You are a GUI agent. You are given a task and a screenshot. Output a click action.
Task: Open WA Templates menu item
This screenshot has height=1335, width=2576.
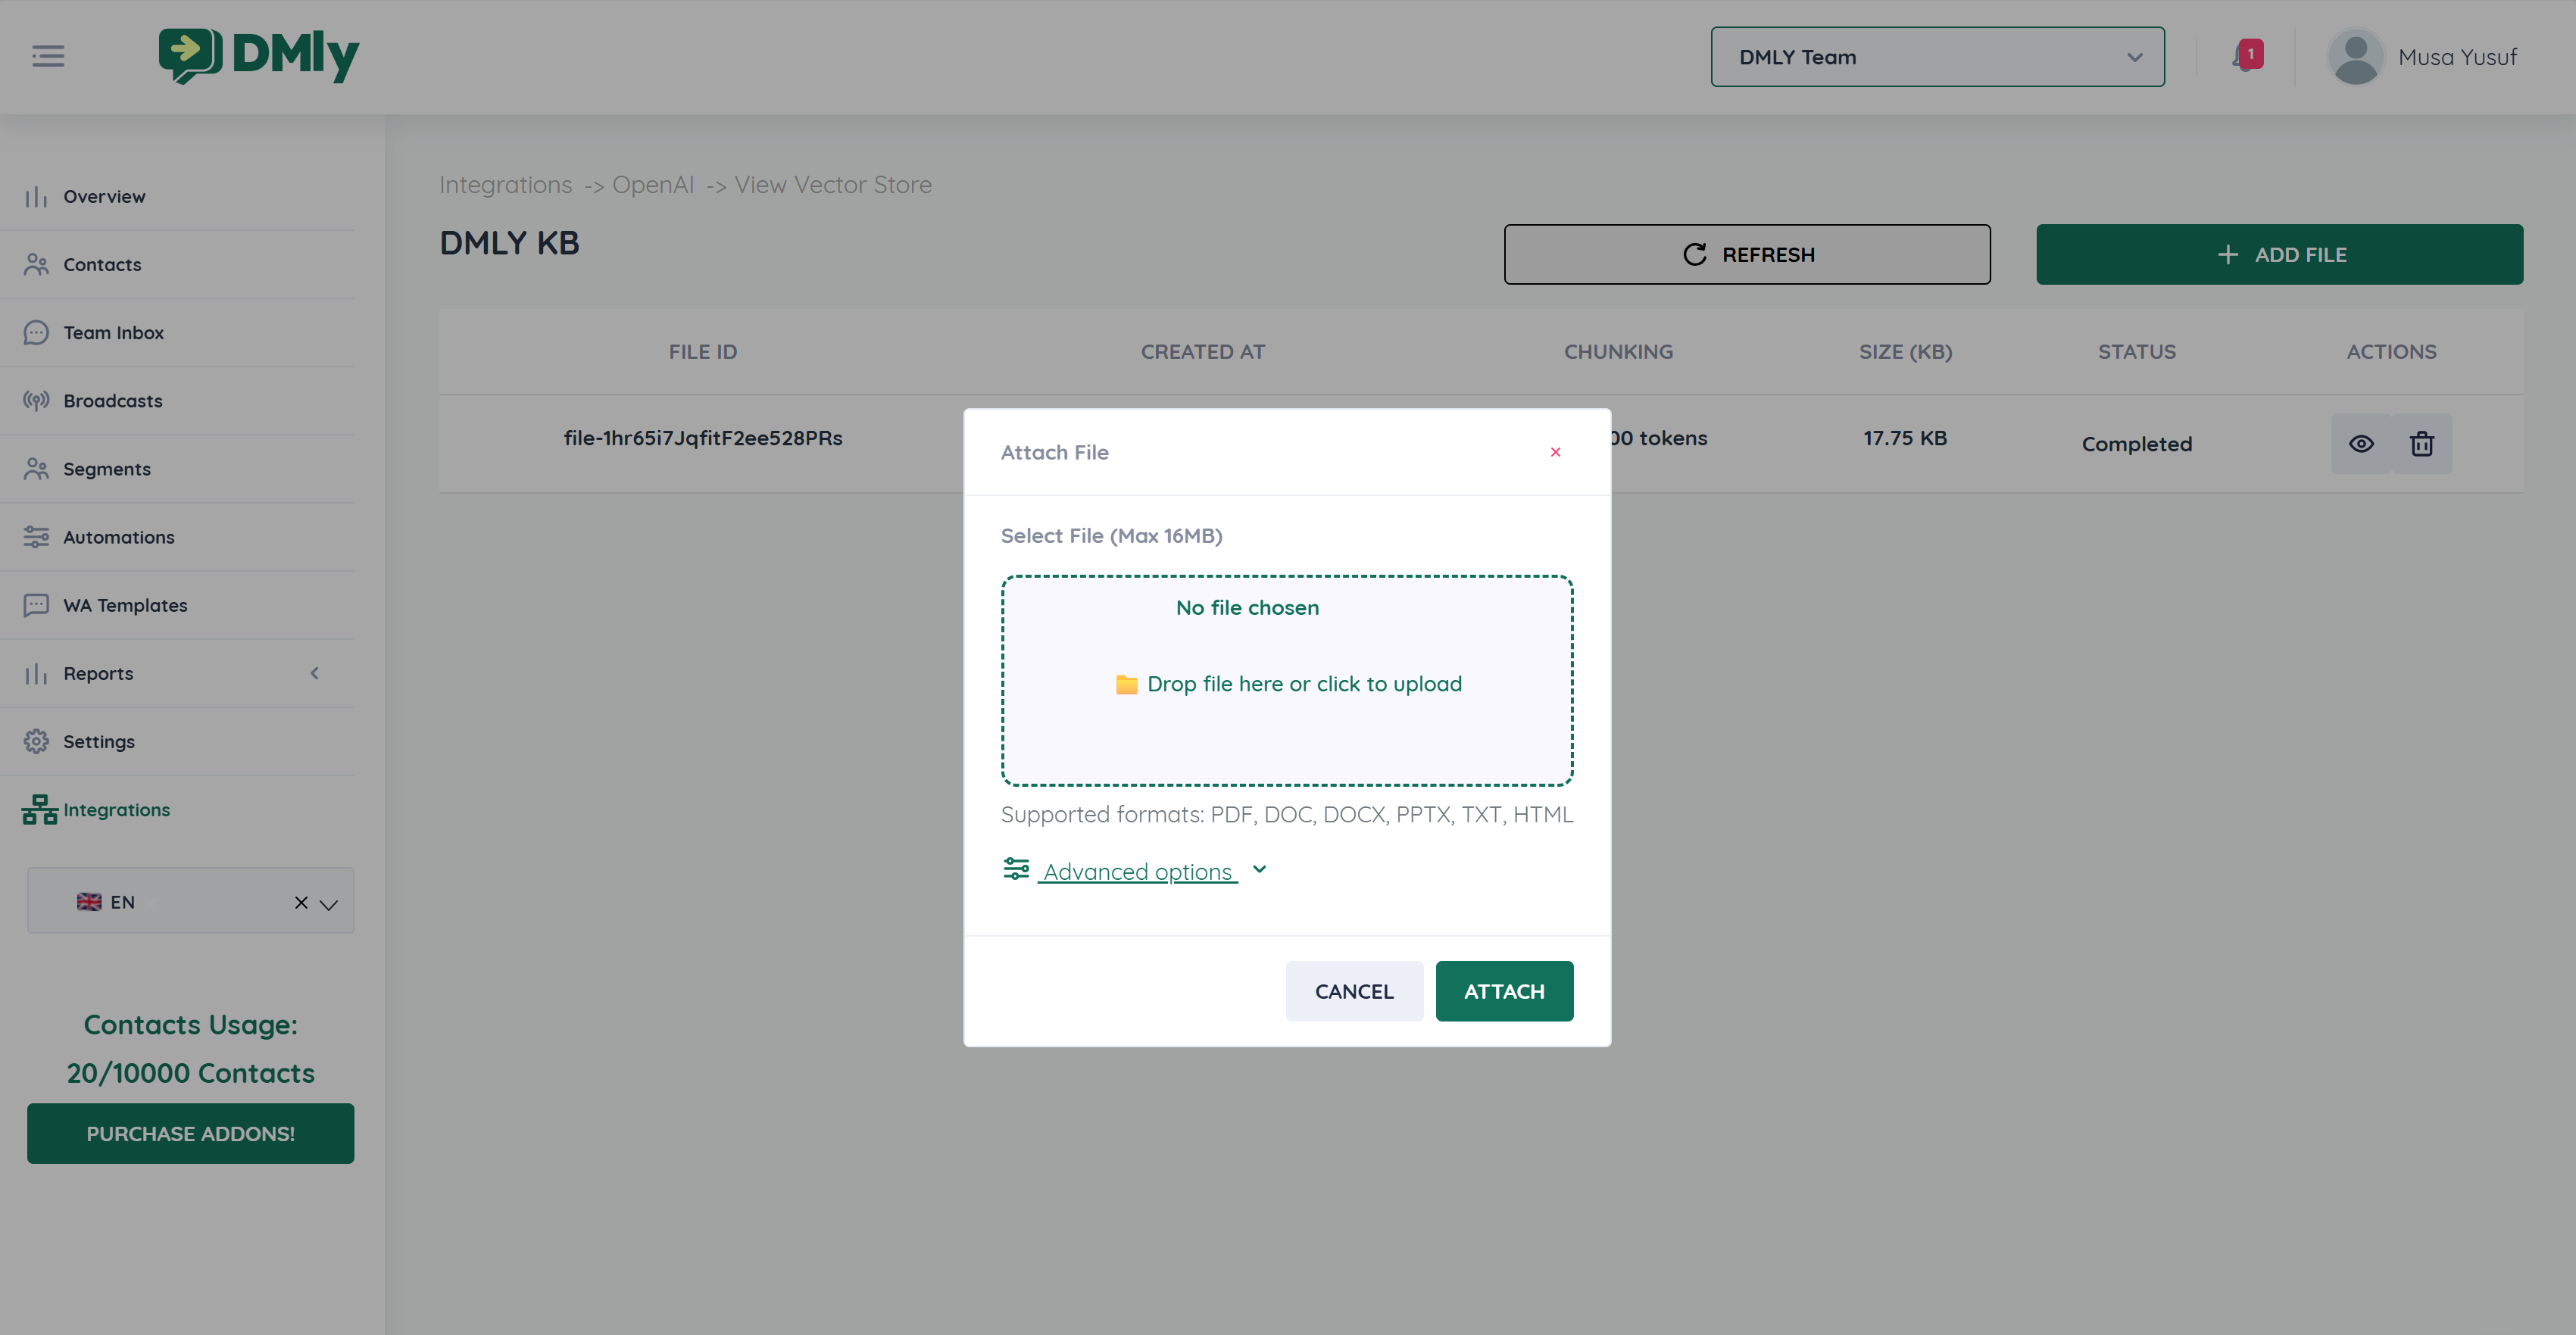click(125, 605)
